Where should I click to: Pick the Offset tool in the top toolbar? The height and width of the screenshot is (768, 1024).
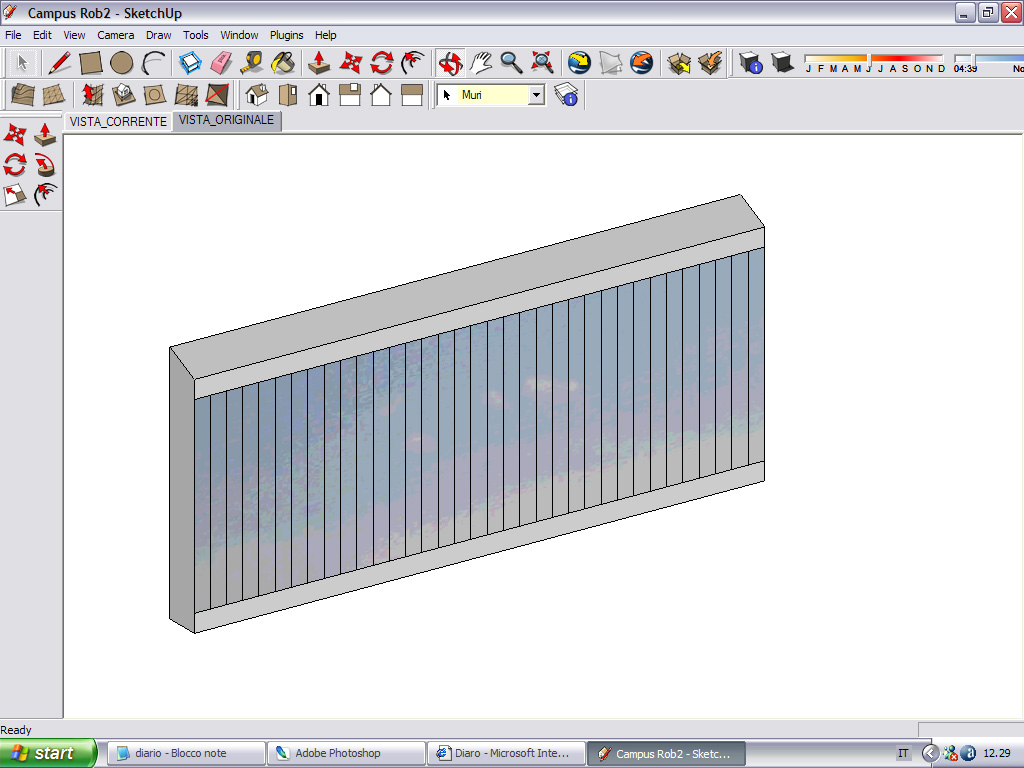tap(413, 63)
